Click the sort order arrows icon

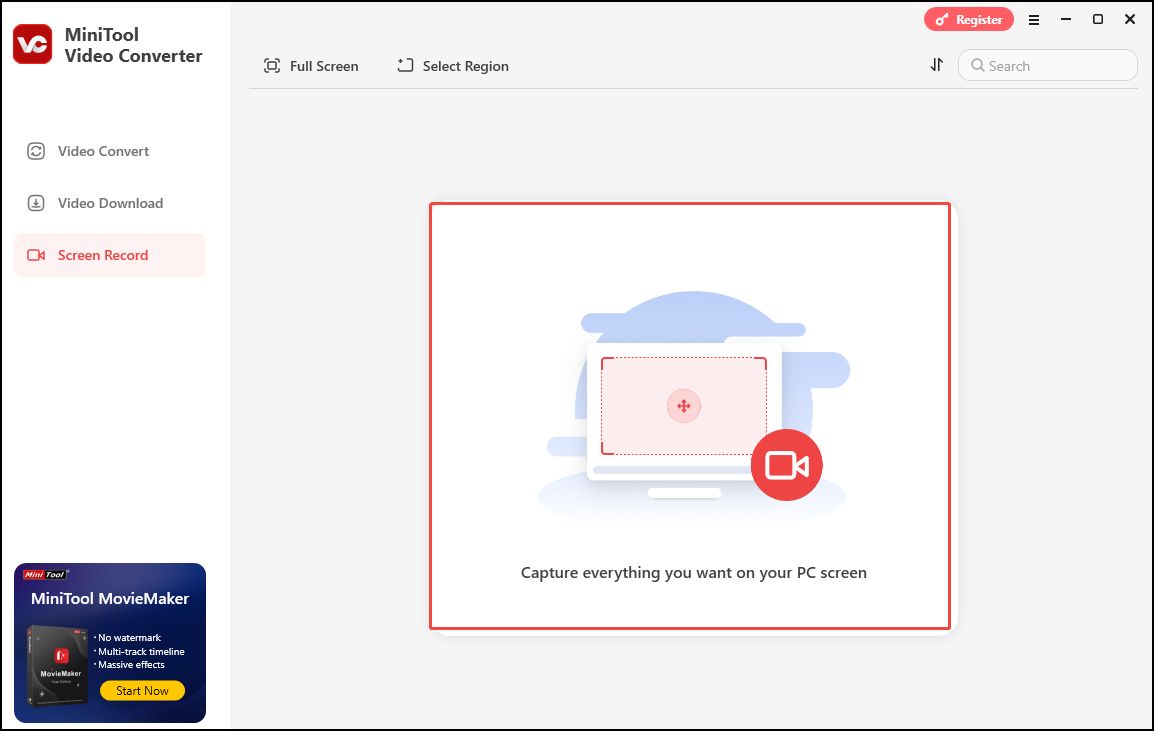[936, 65]
